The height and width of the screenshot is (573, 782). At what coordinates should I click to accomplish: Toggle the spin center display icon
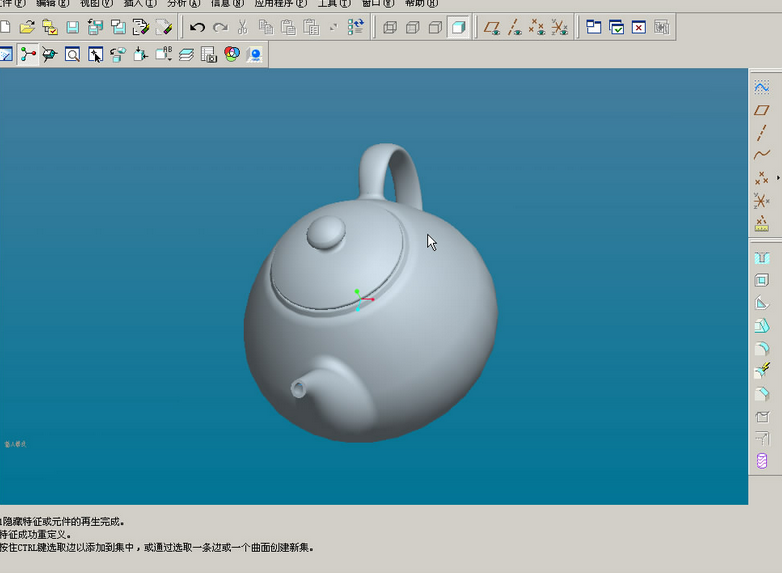27,55
